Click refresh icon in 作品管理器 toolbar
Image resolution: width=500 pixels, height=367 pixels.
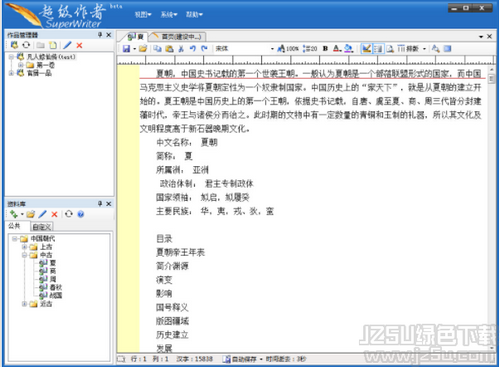tap(26, 45)
